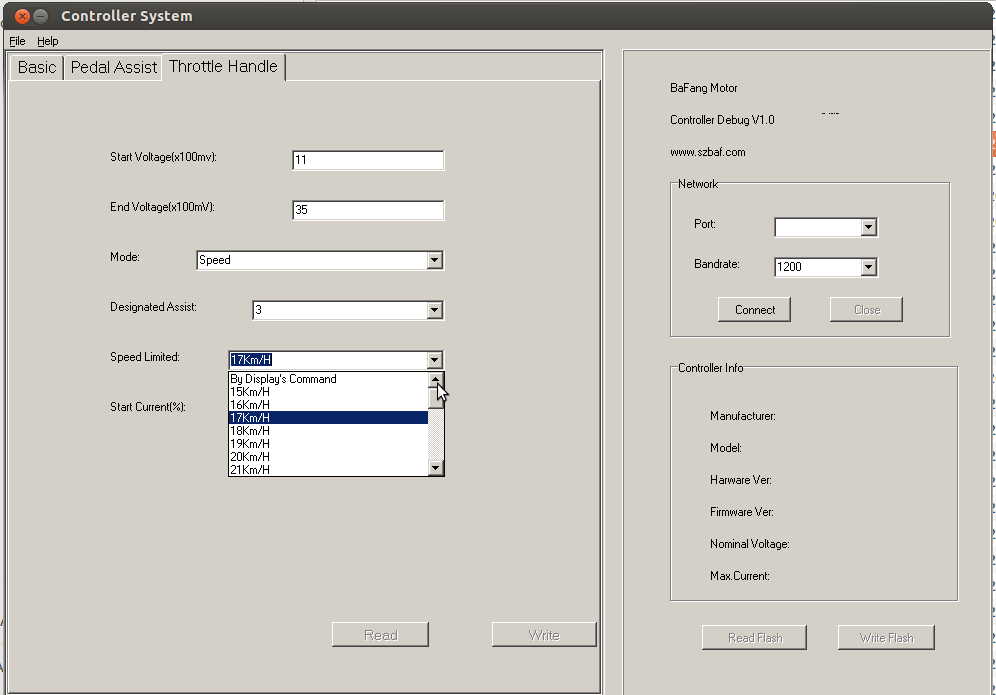
Task: Select highlighted 17Km/H list option
Action: pyautogui.click(x=328, y=418)
